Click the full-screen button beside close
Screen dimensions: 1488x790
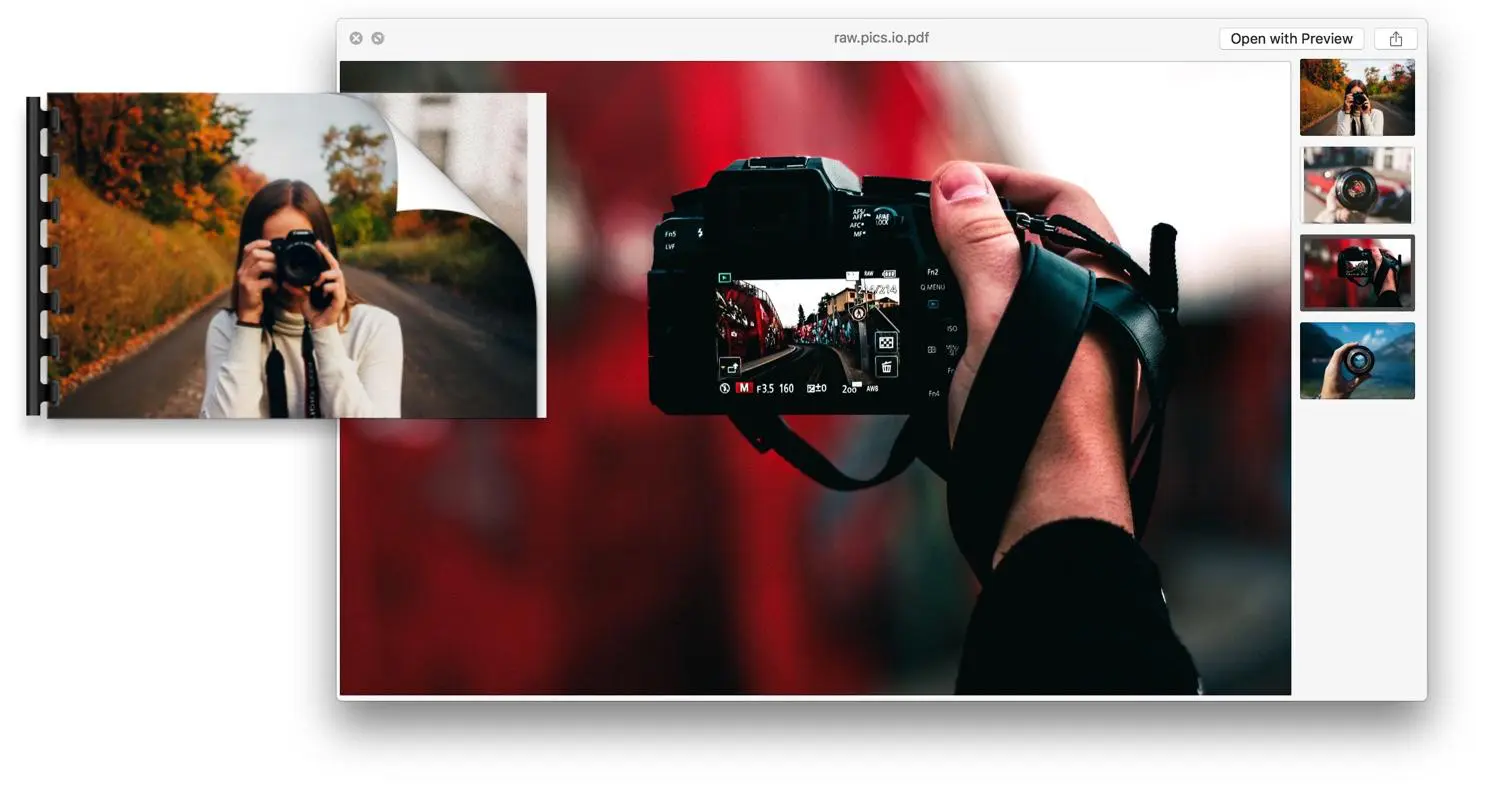coord(378,38)
